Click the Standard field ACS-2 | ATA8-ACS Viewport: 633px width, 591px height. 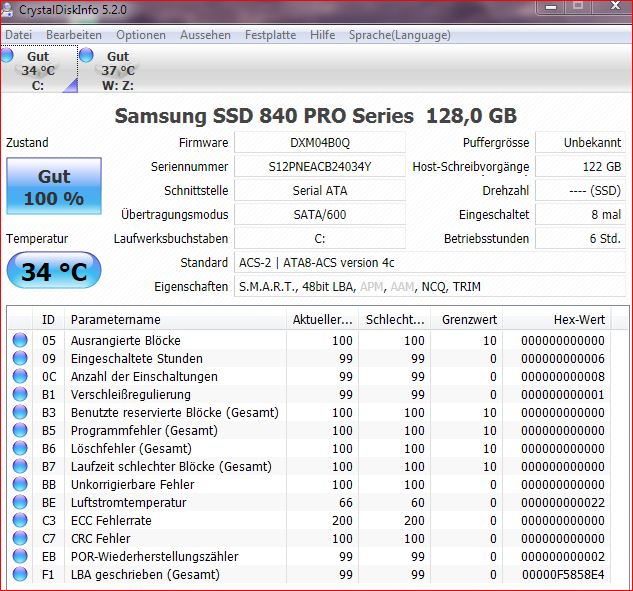tap(430, 263)
